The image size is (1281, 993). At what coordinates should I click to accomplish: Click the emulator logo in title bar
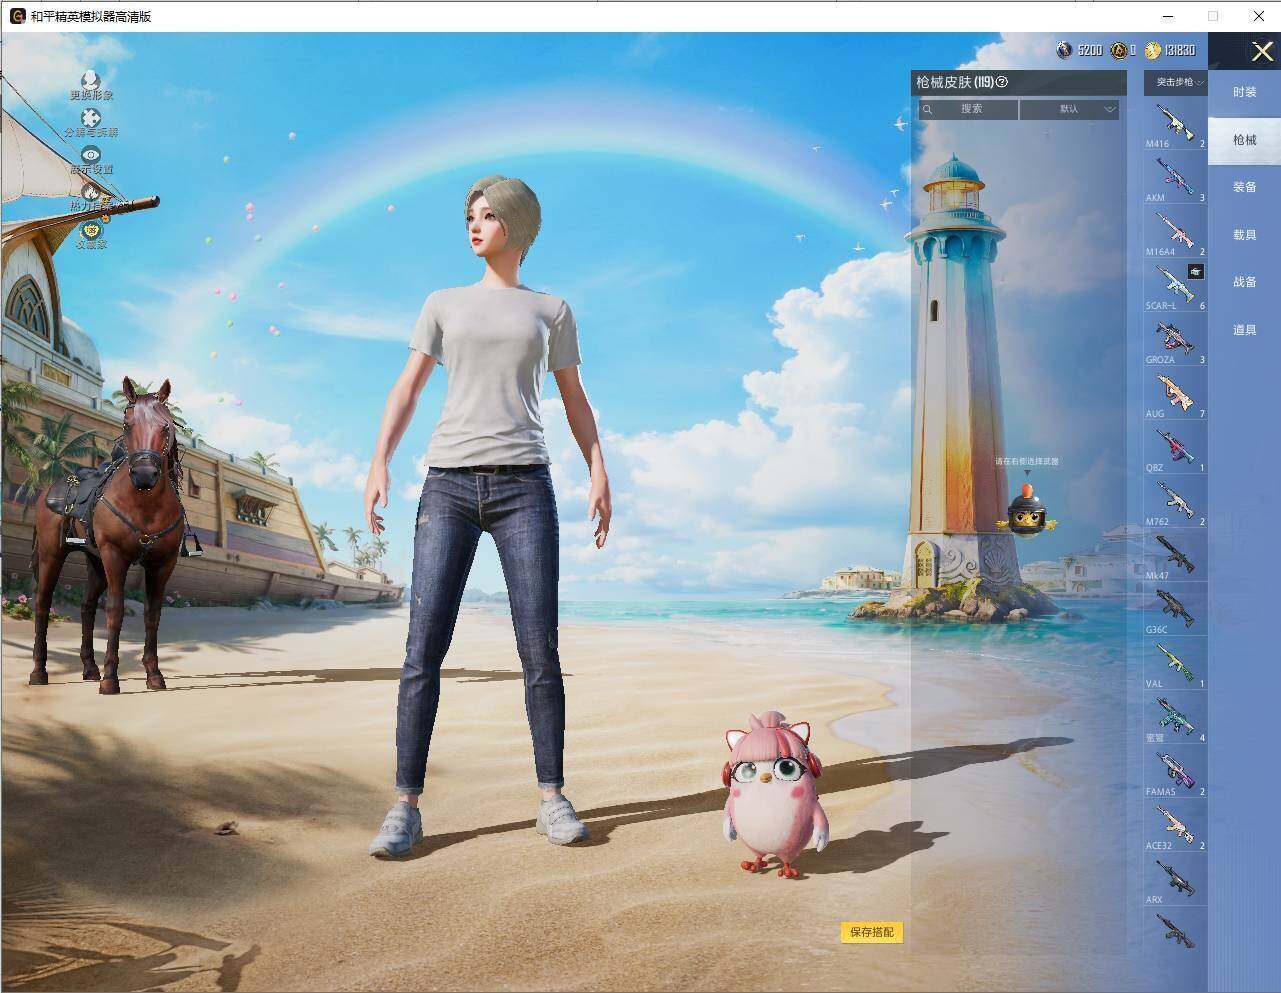coord(17,16)
